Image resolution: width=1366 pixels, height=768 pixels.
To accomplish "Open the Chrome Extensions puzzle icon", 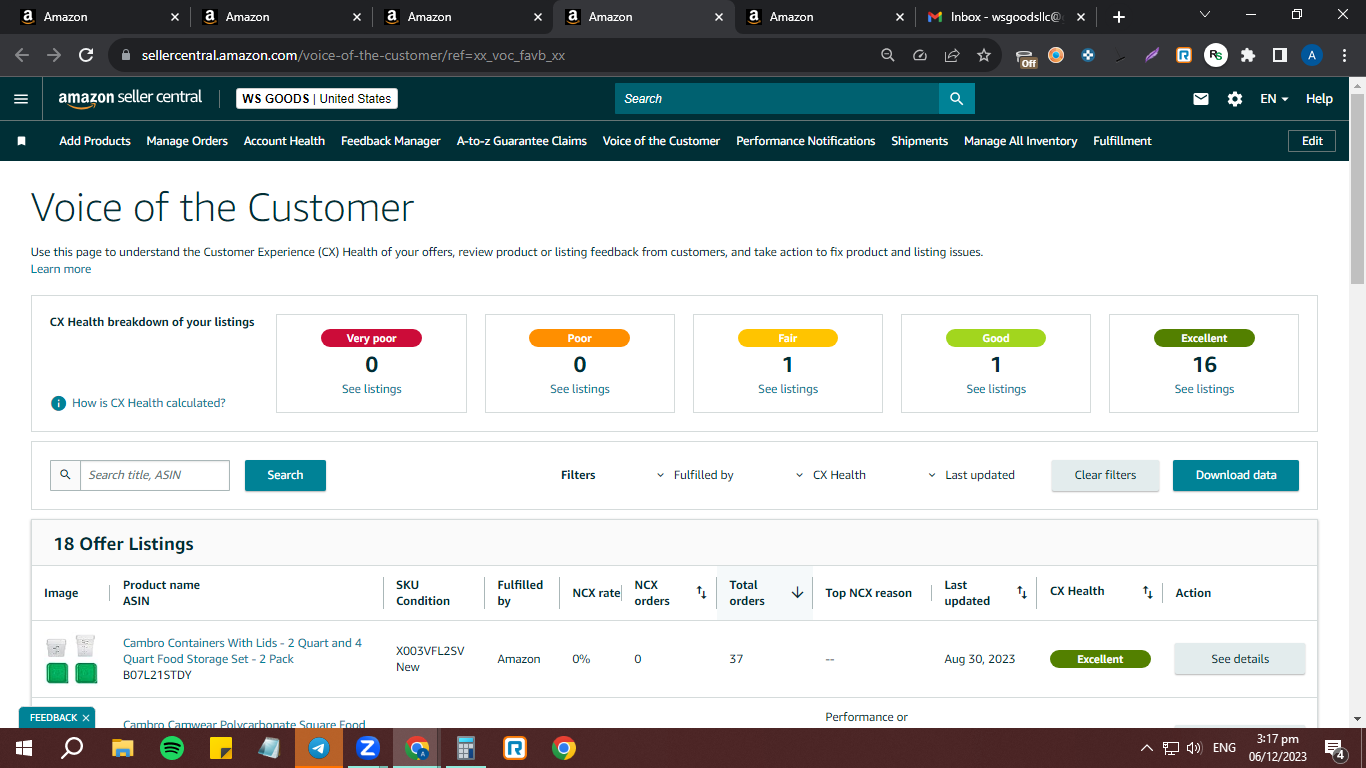I will (x=1248, y=56).
